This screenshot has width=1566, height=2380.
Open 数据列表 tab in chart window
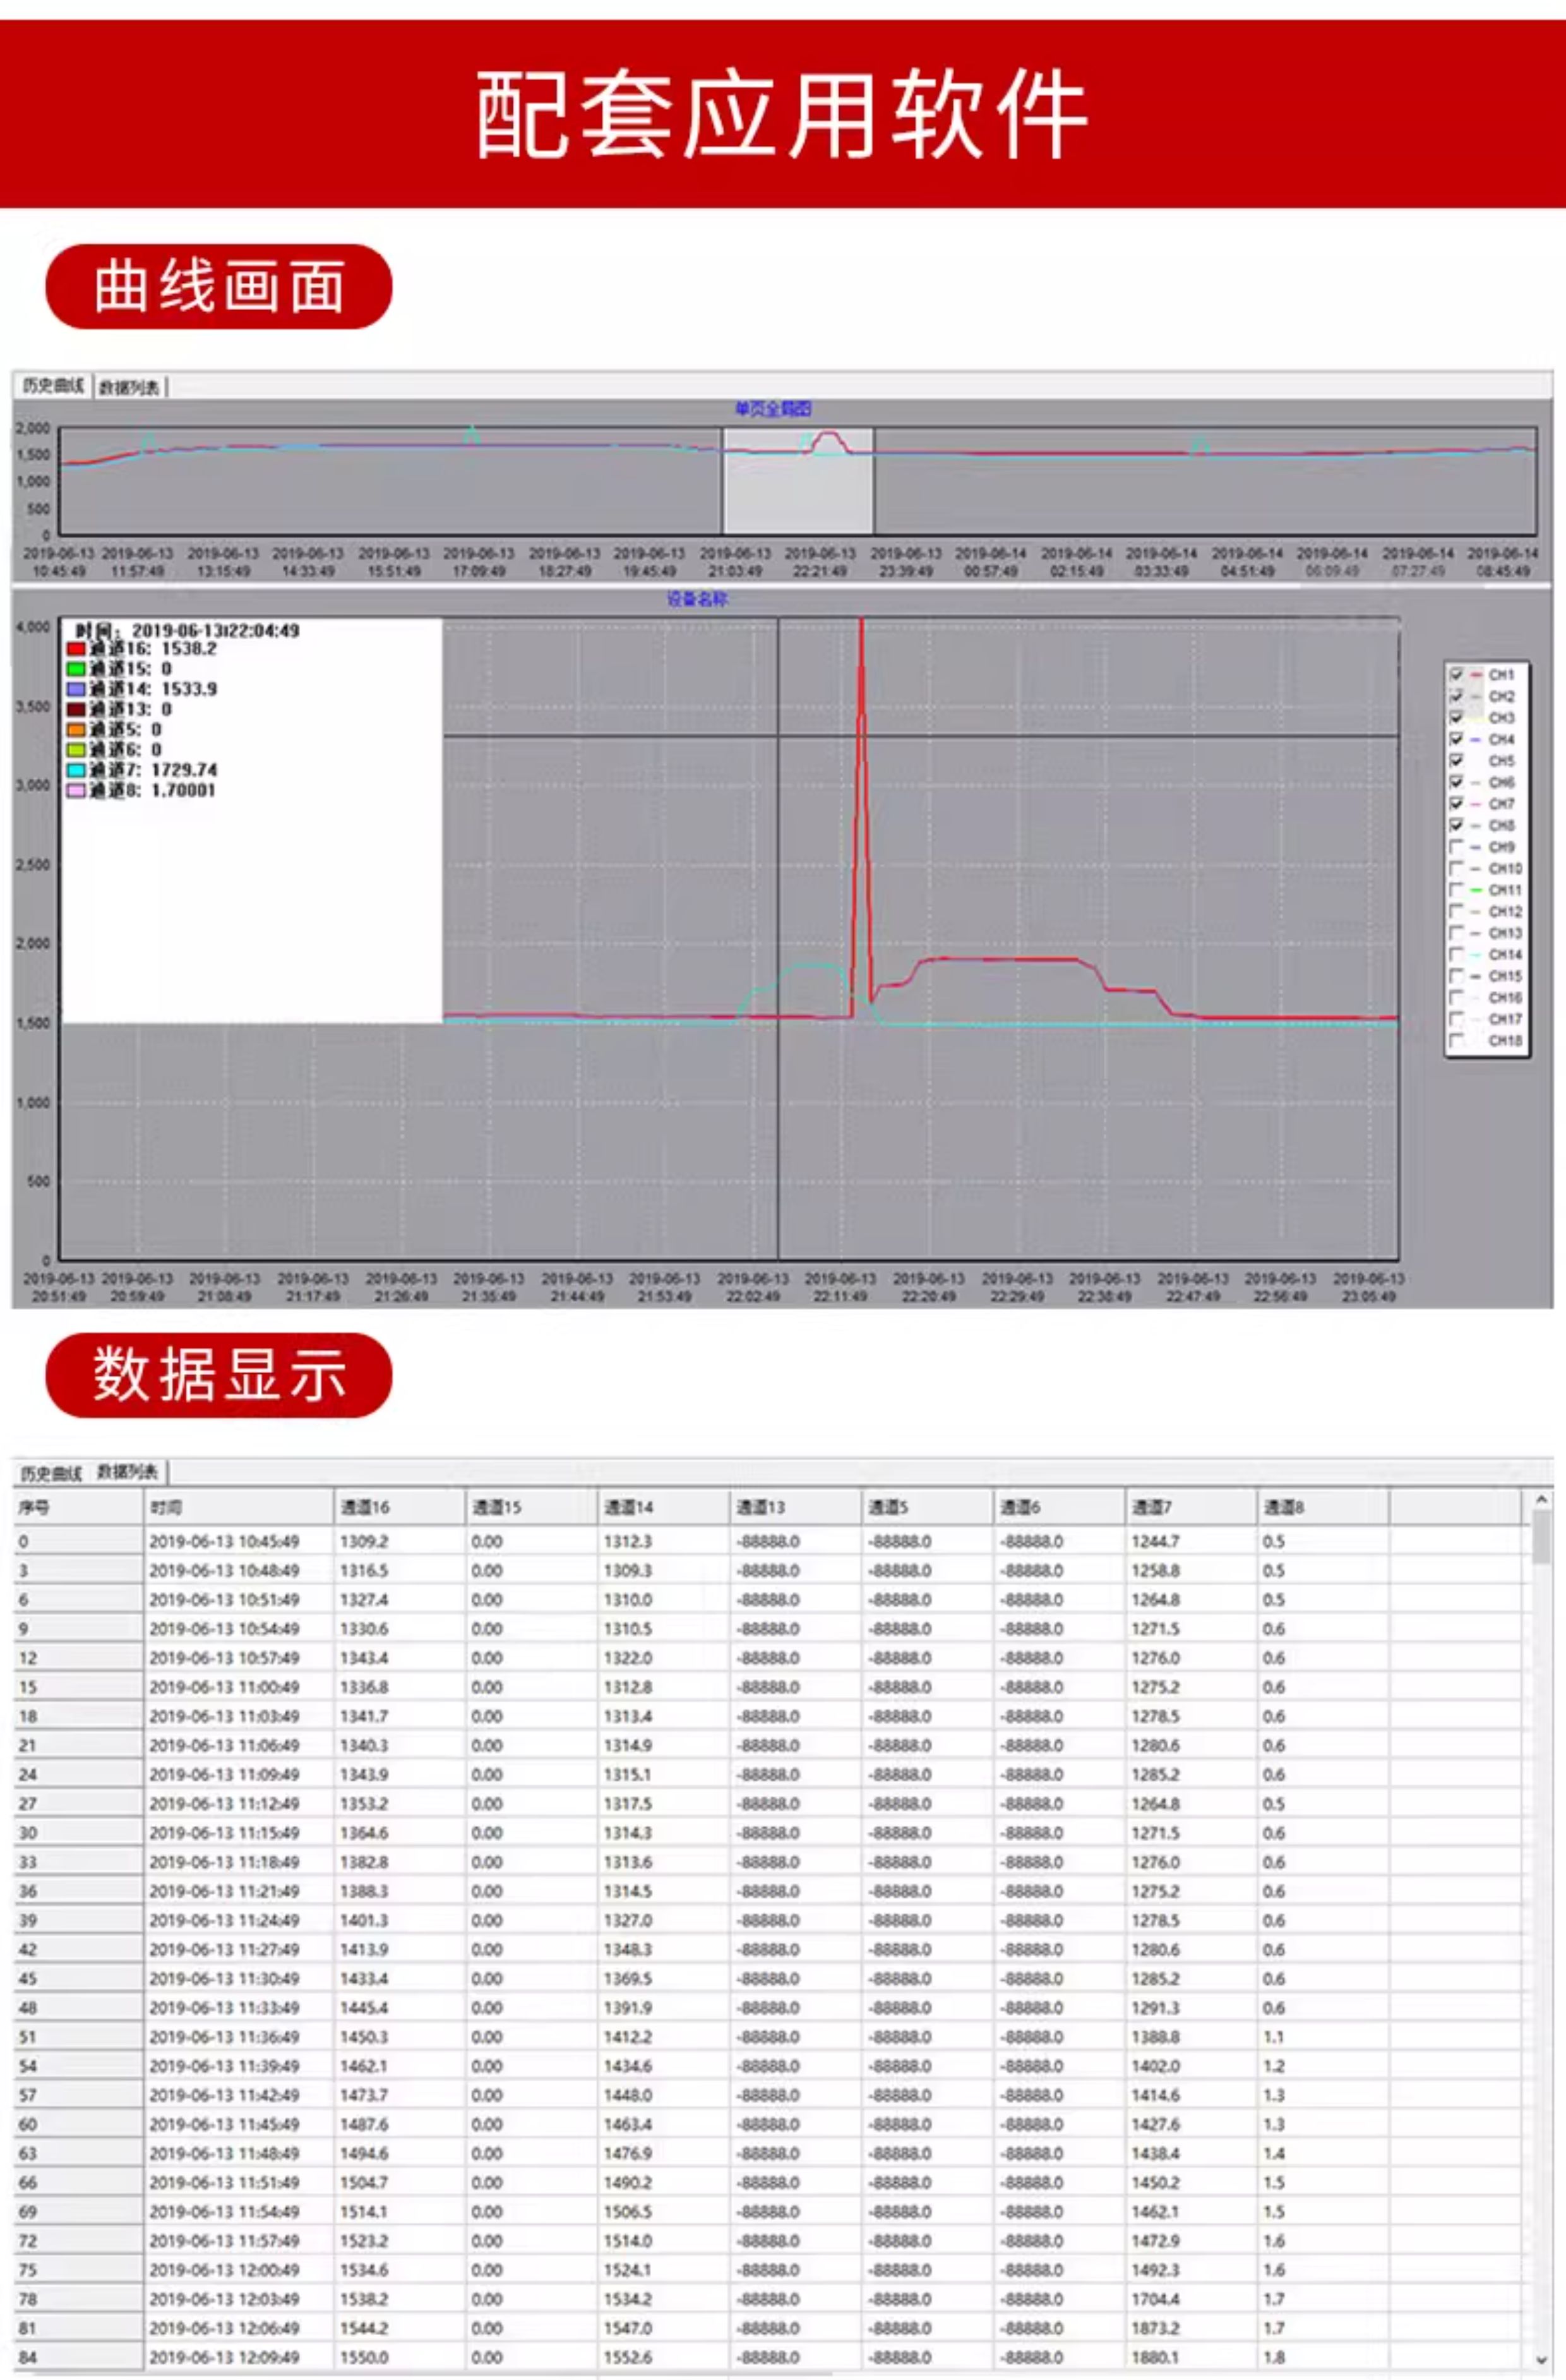(129, 388)
